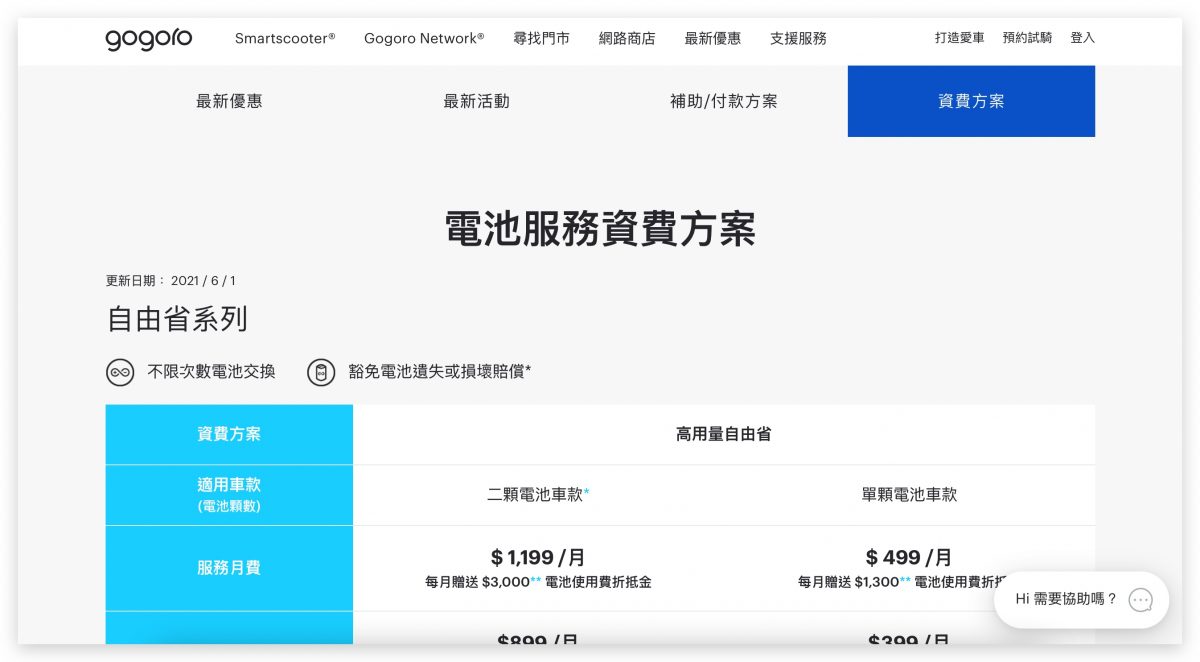Click the 自由省系列 heading

pyautogui.click(x=177, y=319)
